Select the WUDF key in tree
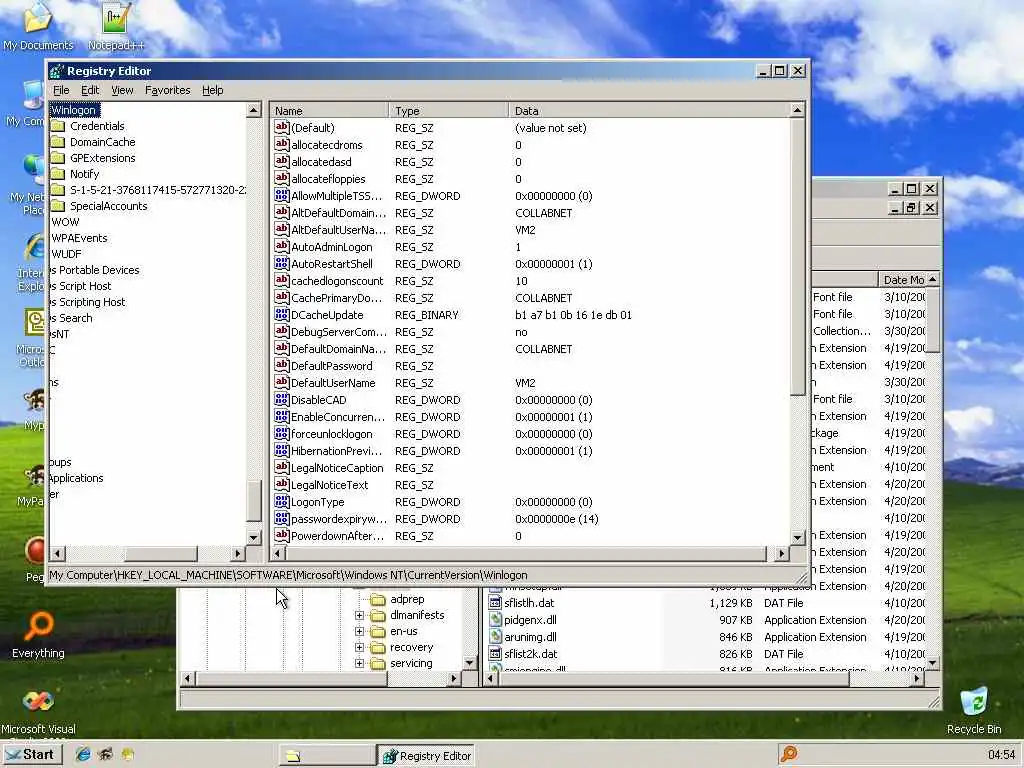Screen dimensions: 1024x768 tap(66, 254)
